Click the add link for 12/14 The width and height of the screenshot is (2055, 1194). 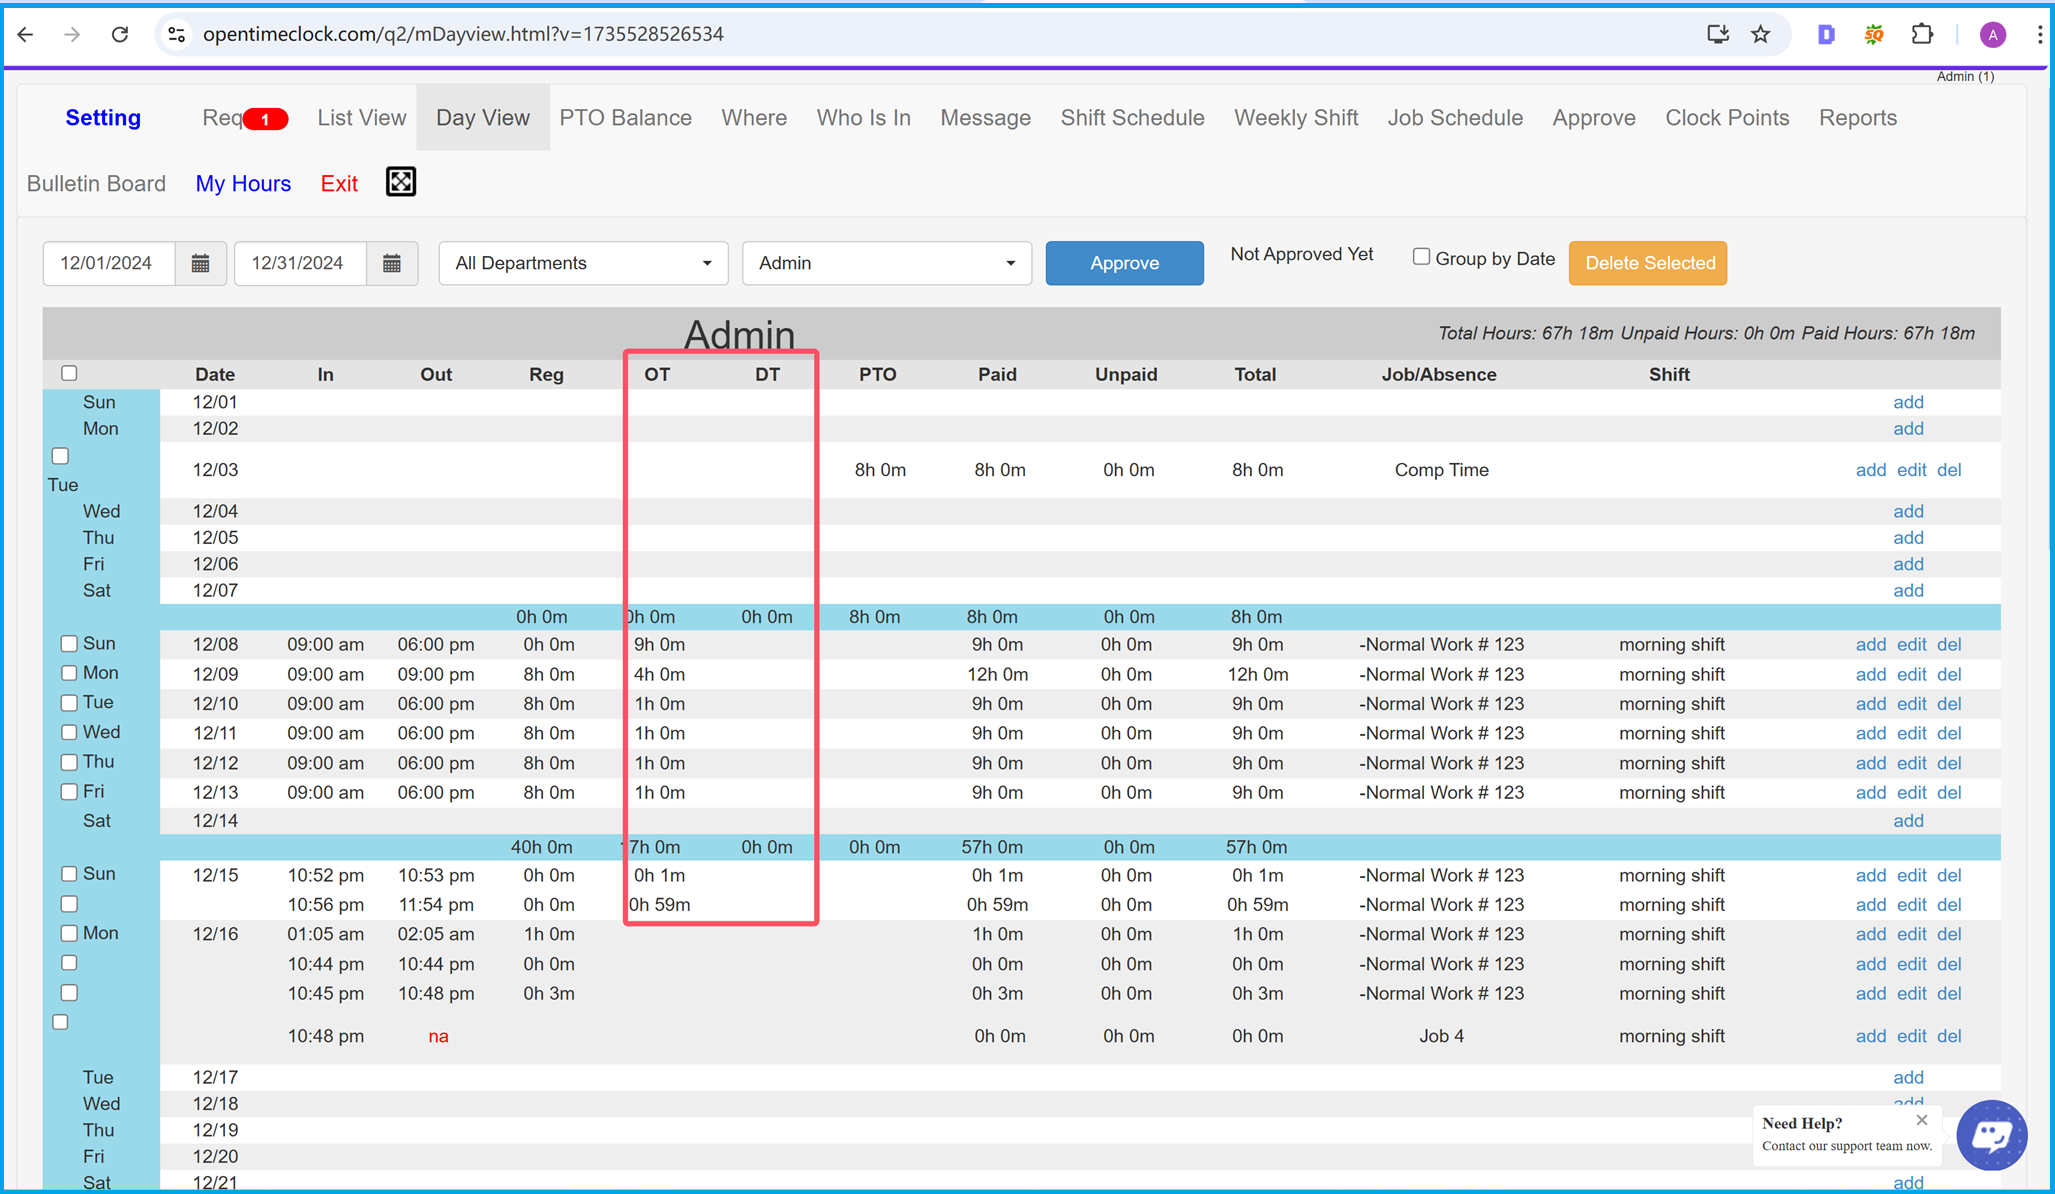pyautogui.click(x=1906, y=820)
